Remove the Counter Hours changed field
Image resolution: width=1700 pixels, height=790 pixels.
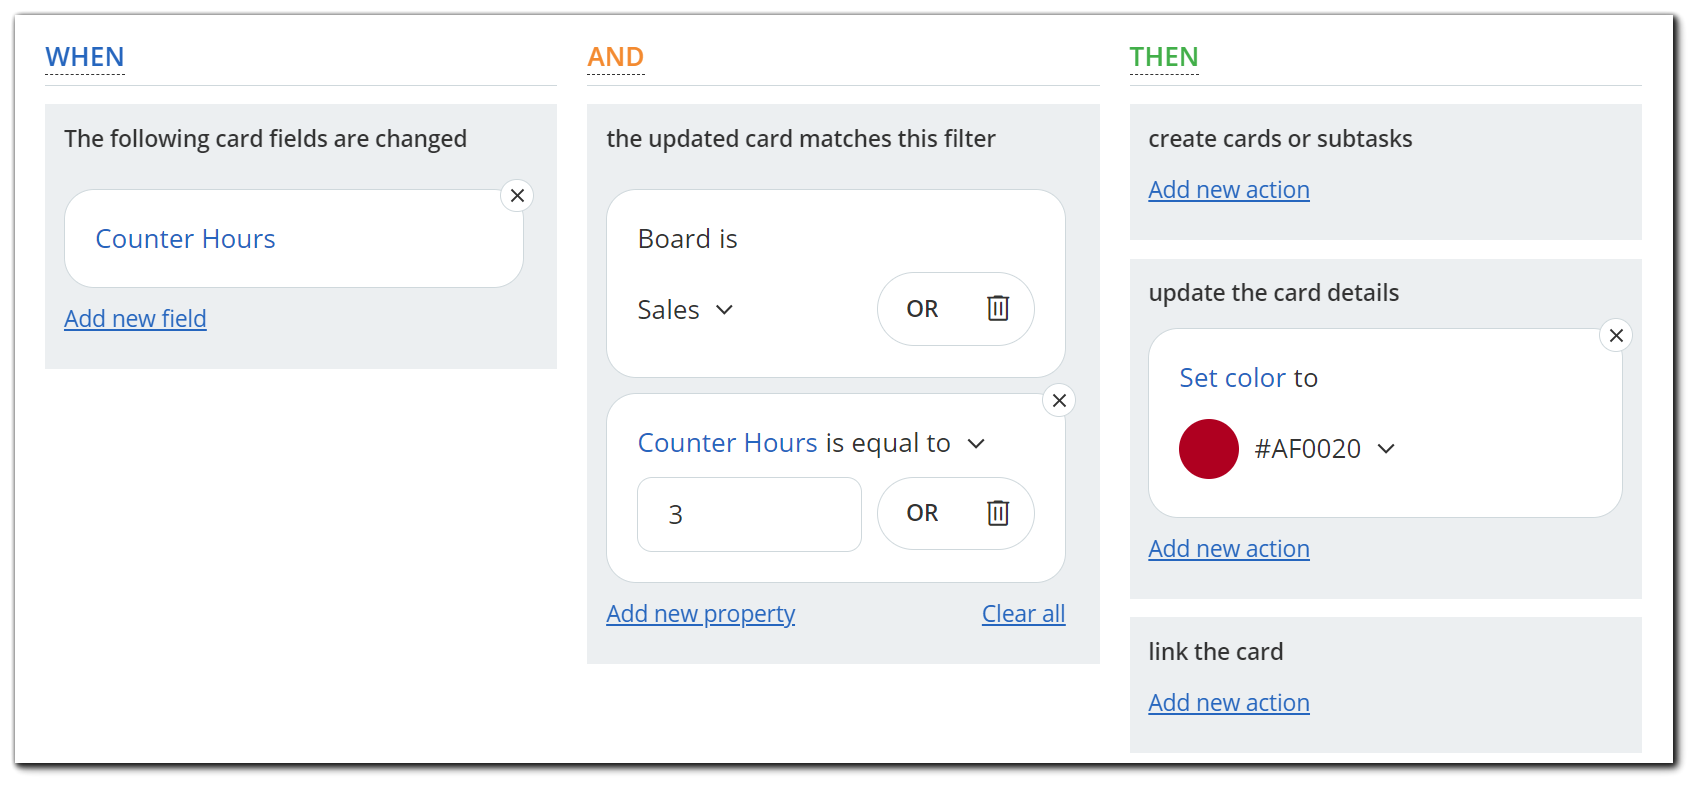coord(517,196)
